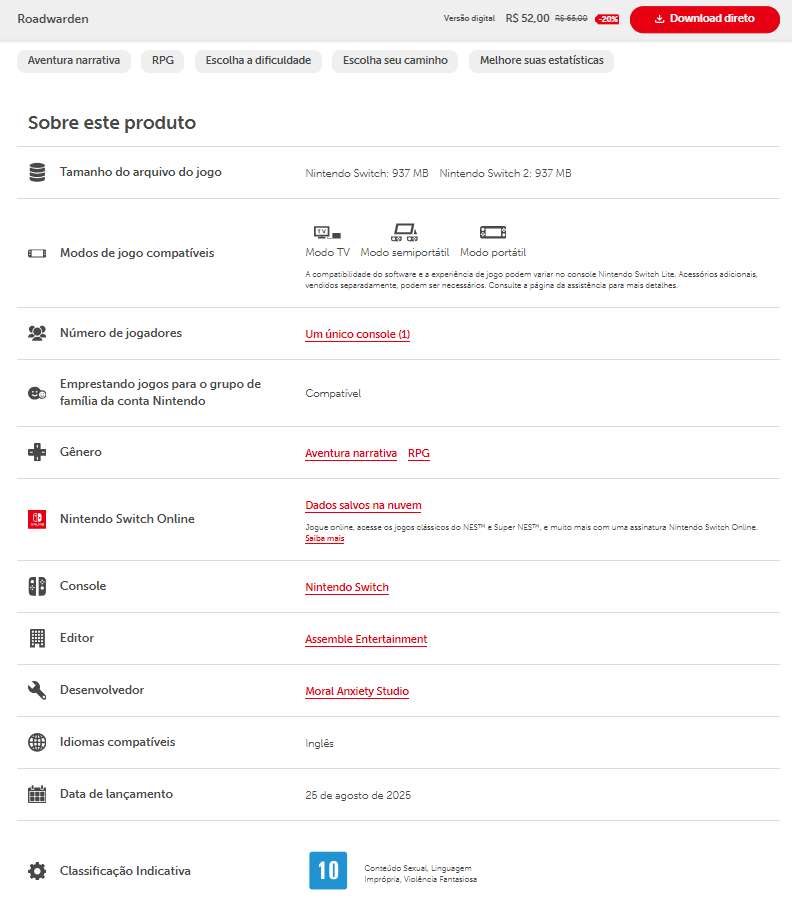Click the handheld mode (portátil) icon
The image size is (792, 905).
(493, 232)
